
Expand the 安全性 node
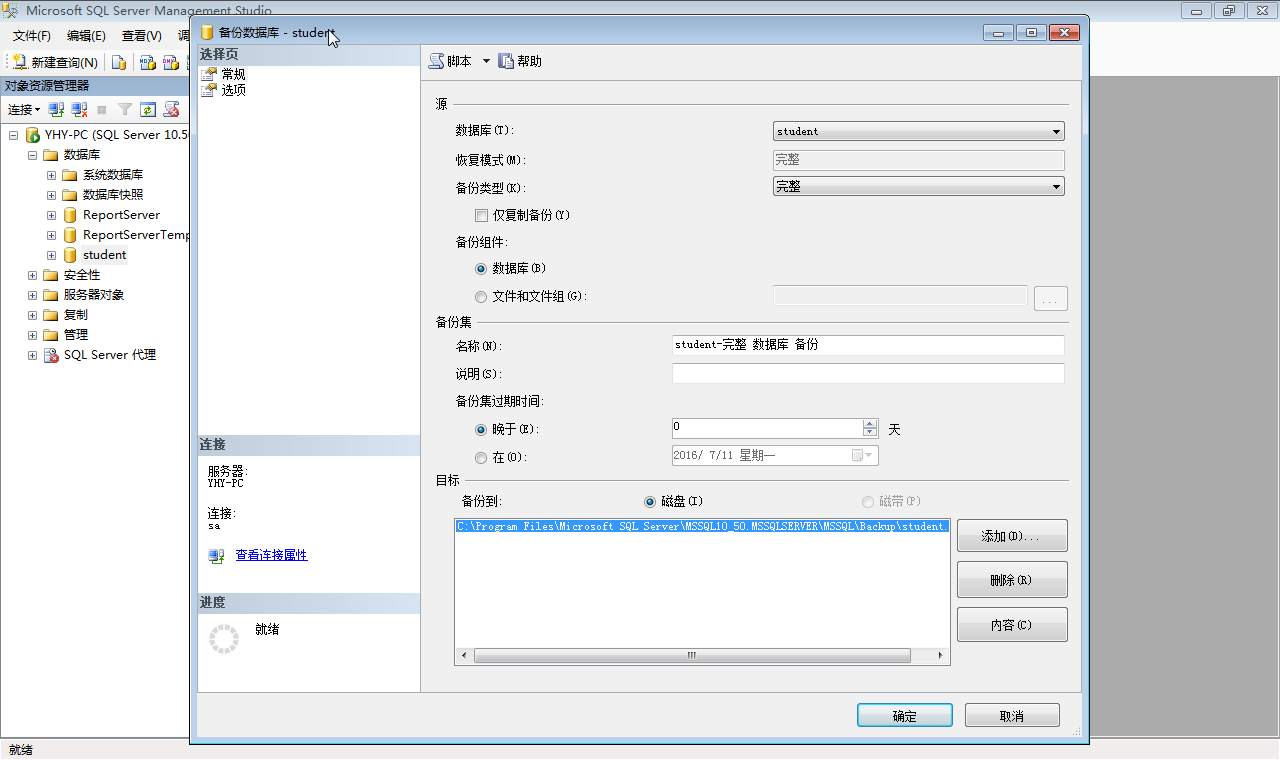pyautogui.click(x=32, y=275)
